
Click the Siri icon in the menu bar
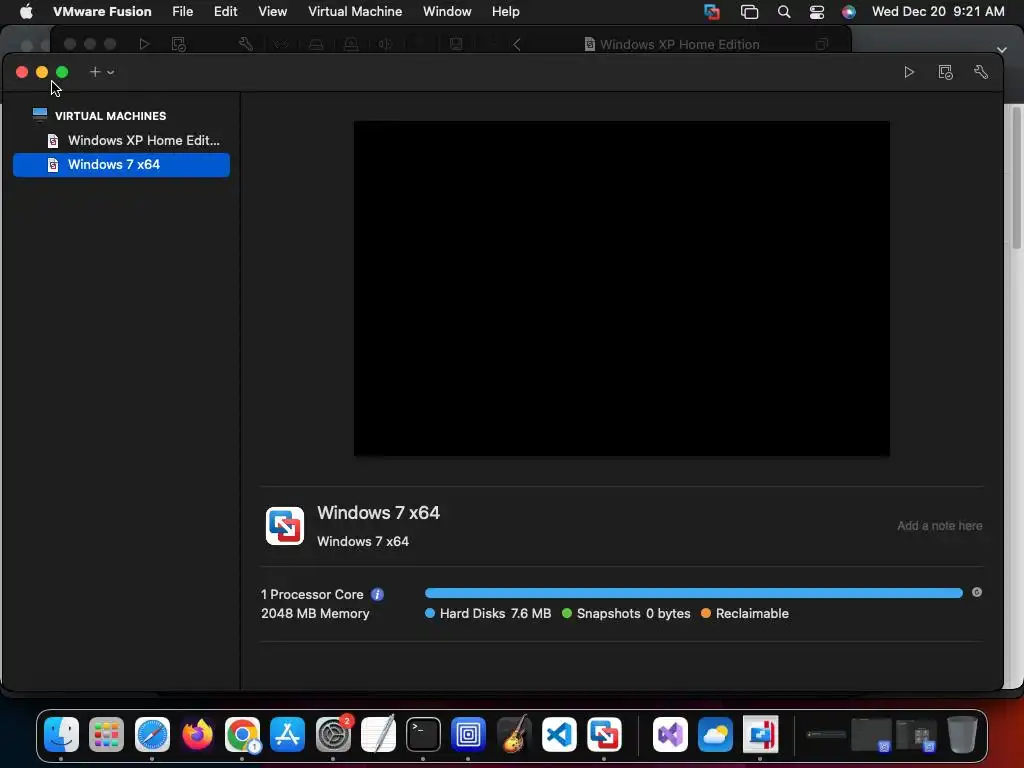coord(848,12)
